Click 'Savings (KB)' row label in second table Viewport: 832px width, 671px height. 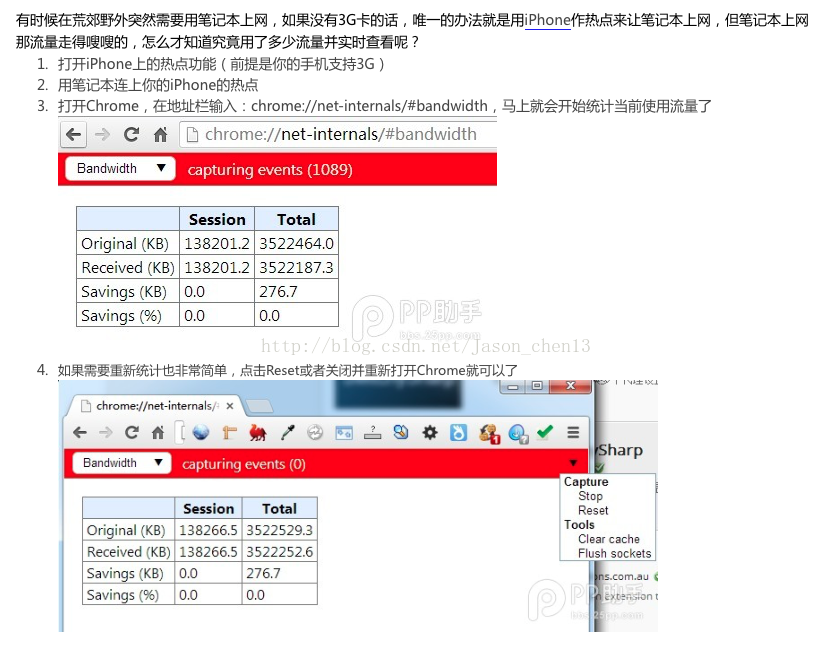tap(128, 573)
